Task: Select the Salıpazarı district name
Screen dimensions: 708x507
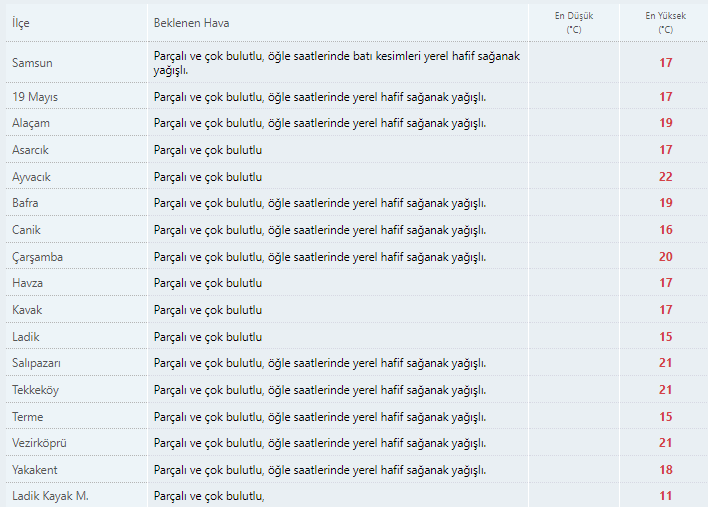Action: (x=36, y=363)
